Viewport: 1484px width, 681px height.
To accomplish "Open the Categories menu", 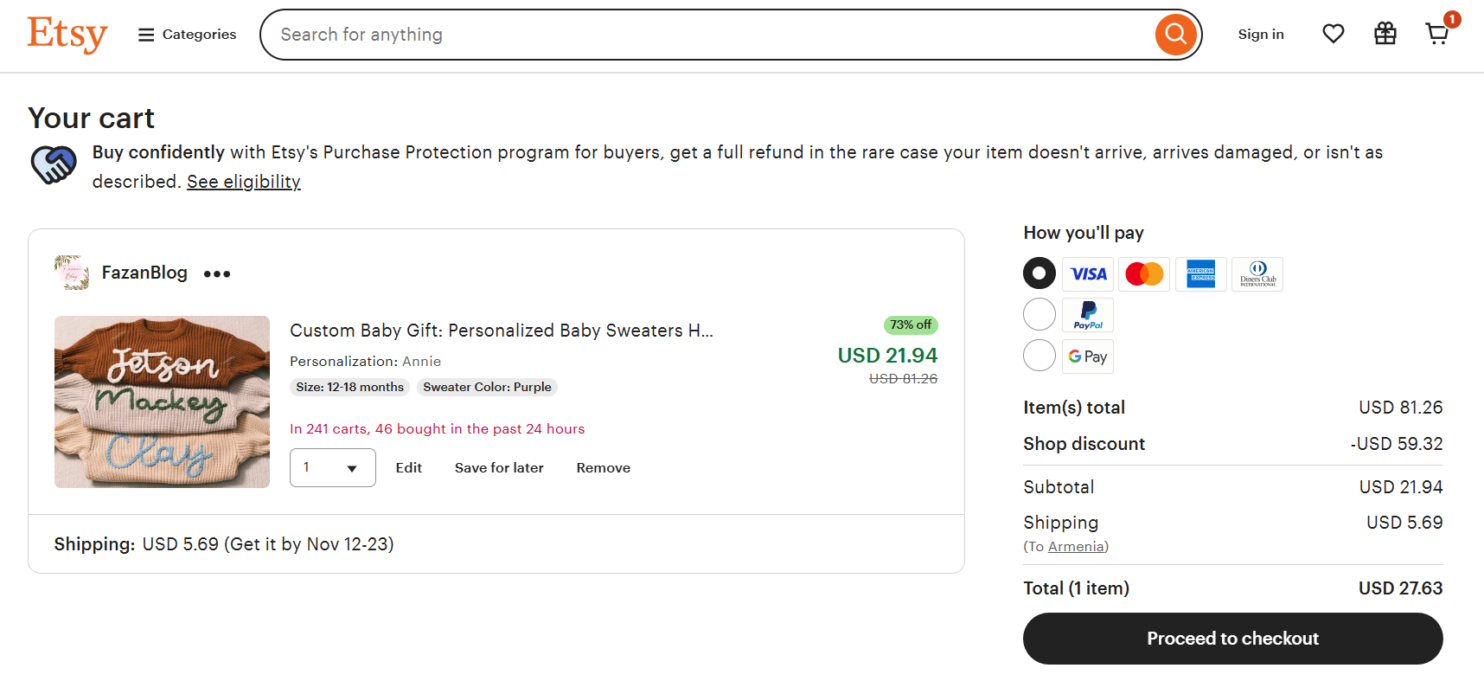I will pos(186,33).
